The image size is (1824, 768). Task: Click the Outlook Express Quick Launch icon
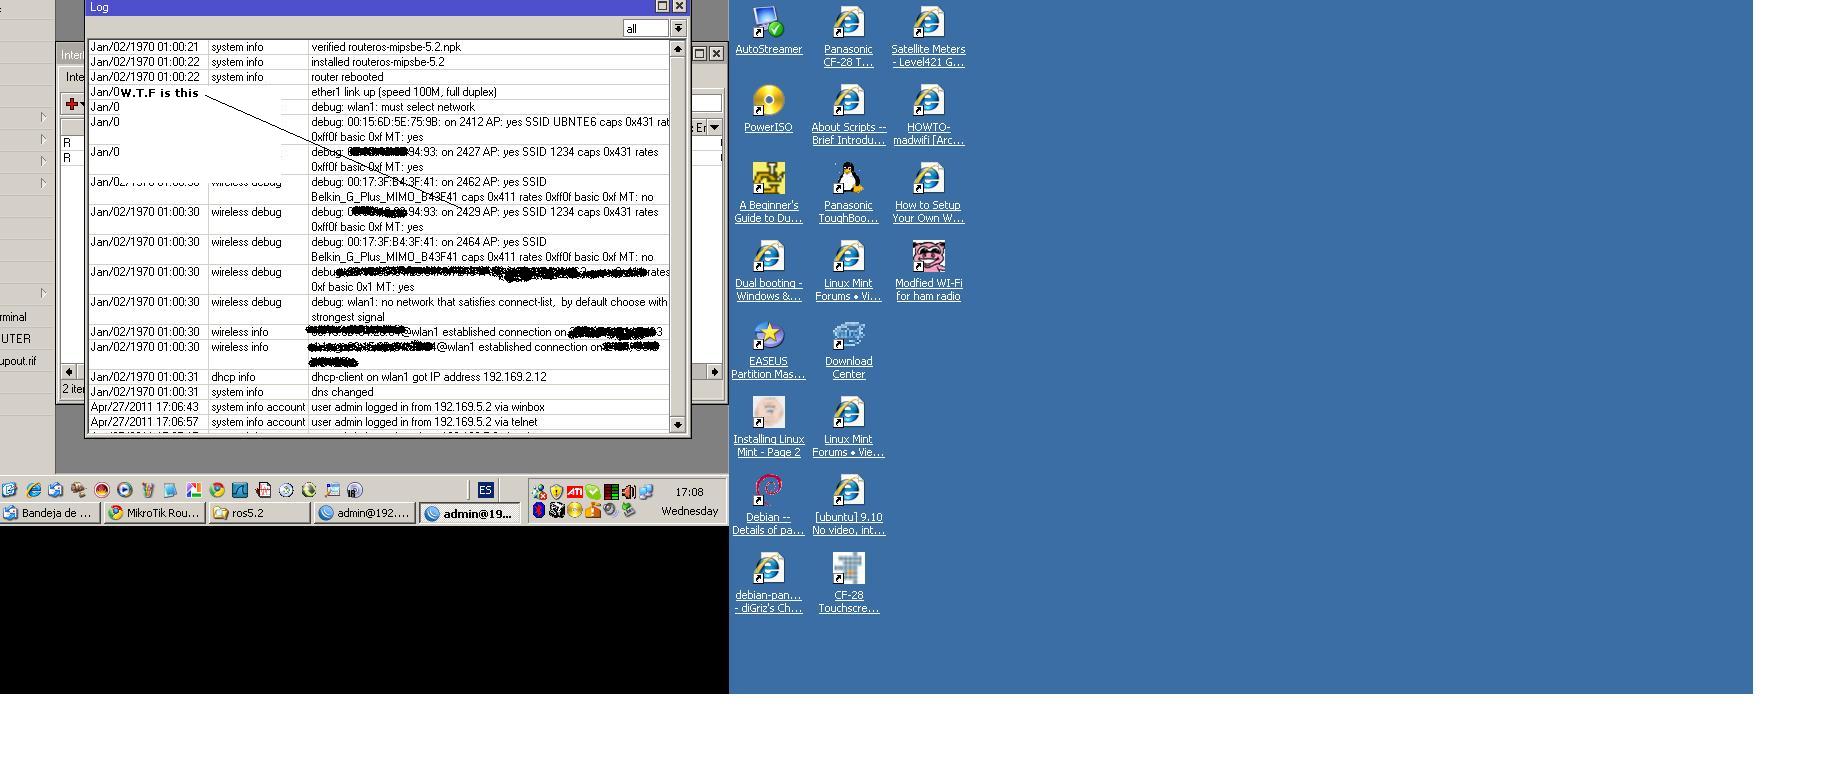click(56, 490)
